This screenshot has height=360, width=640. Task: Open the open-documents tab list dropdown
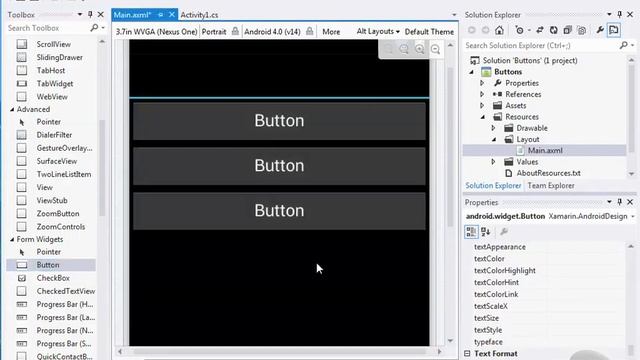point(454,15)
